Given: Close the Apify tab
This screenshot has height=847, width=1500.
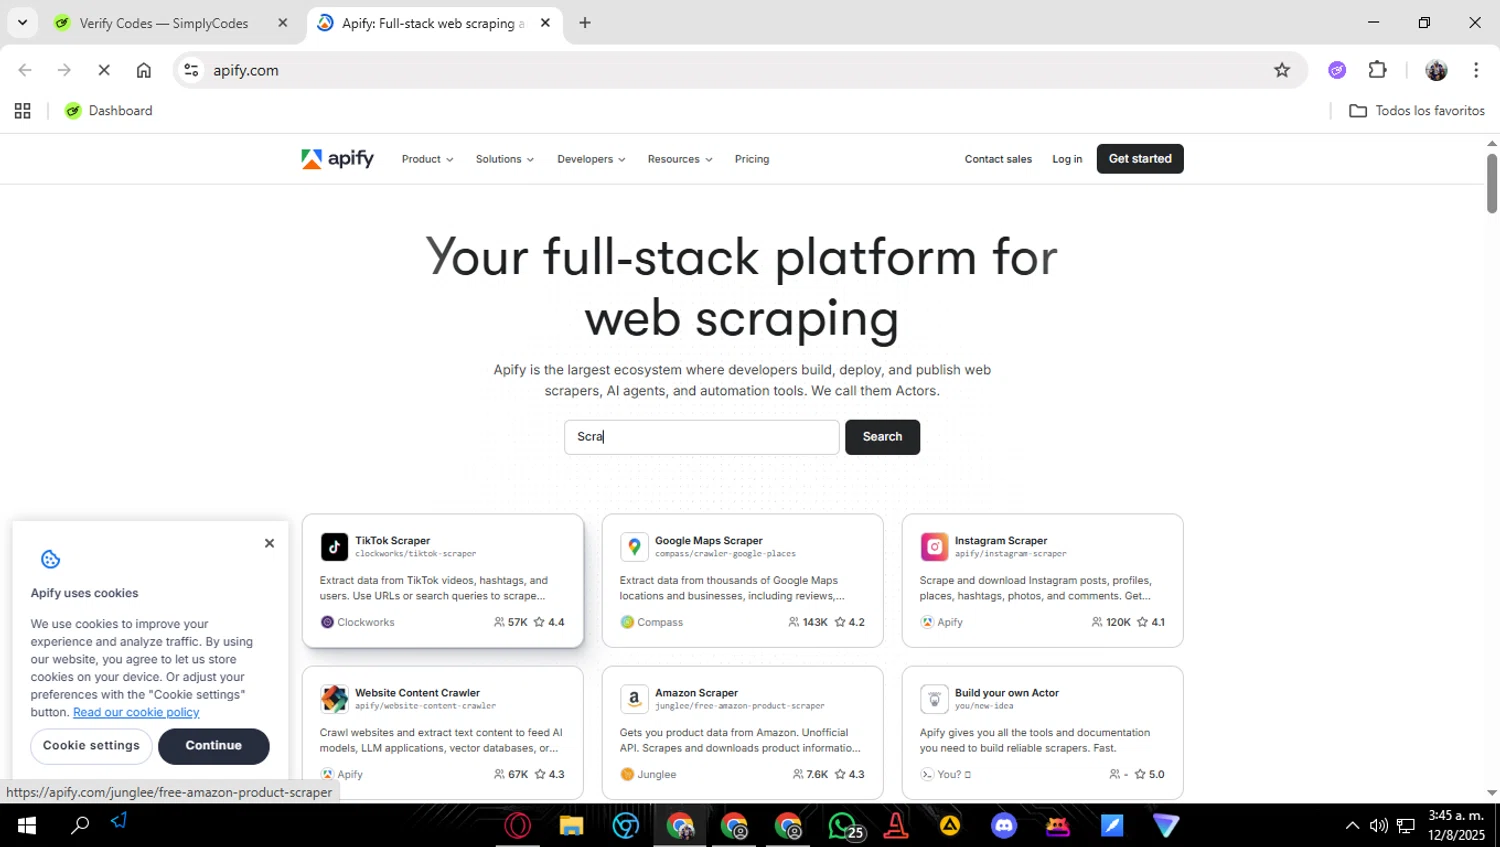Looking at the screenshot, I should 545,23.
